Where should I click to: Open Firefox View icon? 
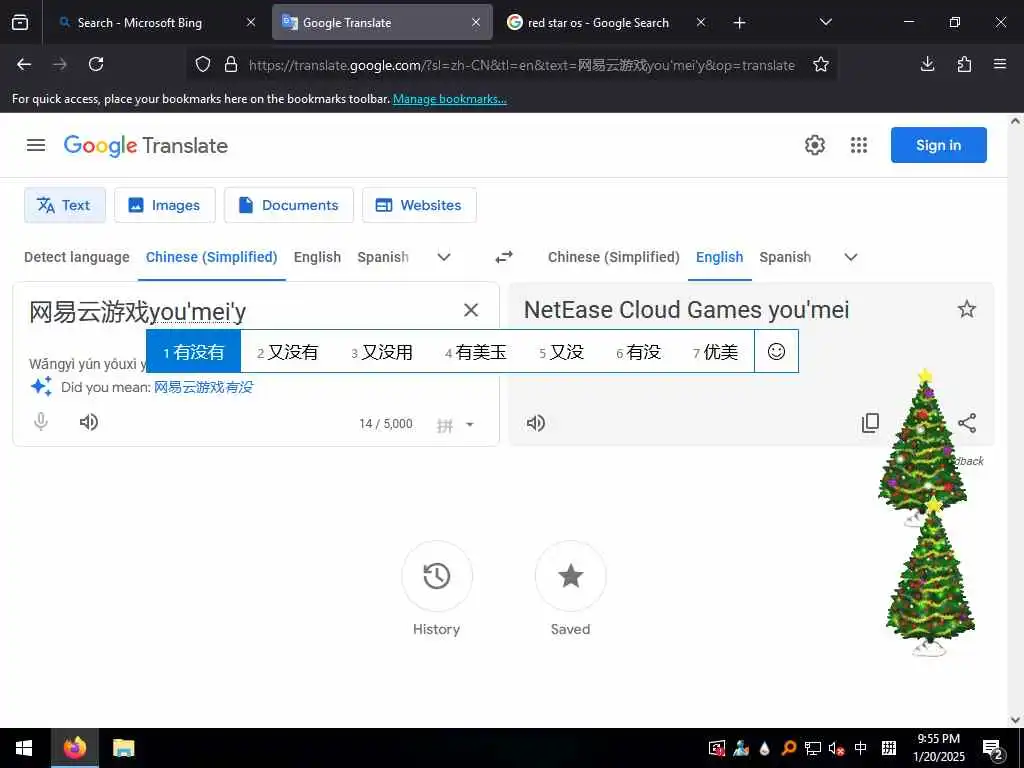pos(20,23)
